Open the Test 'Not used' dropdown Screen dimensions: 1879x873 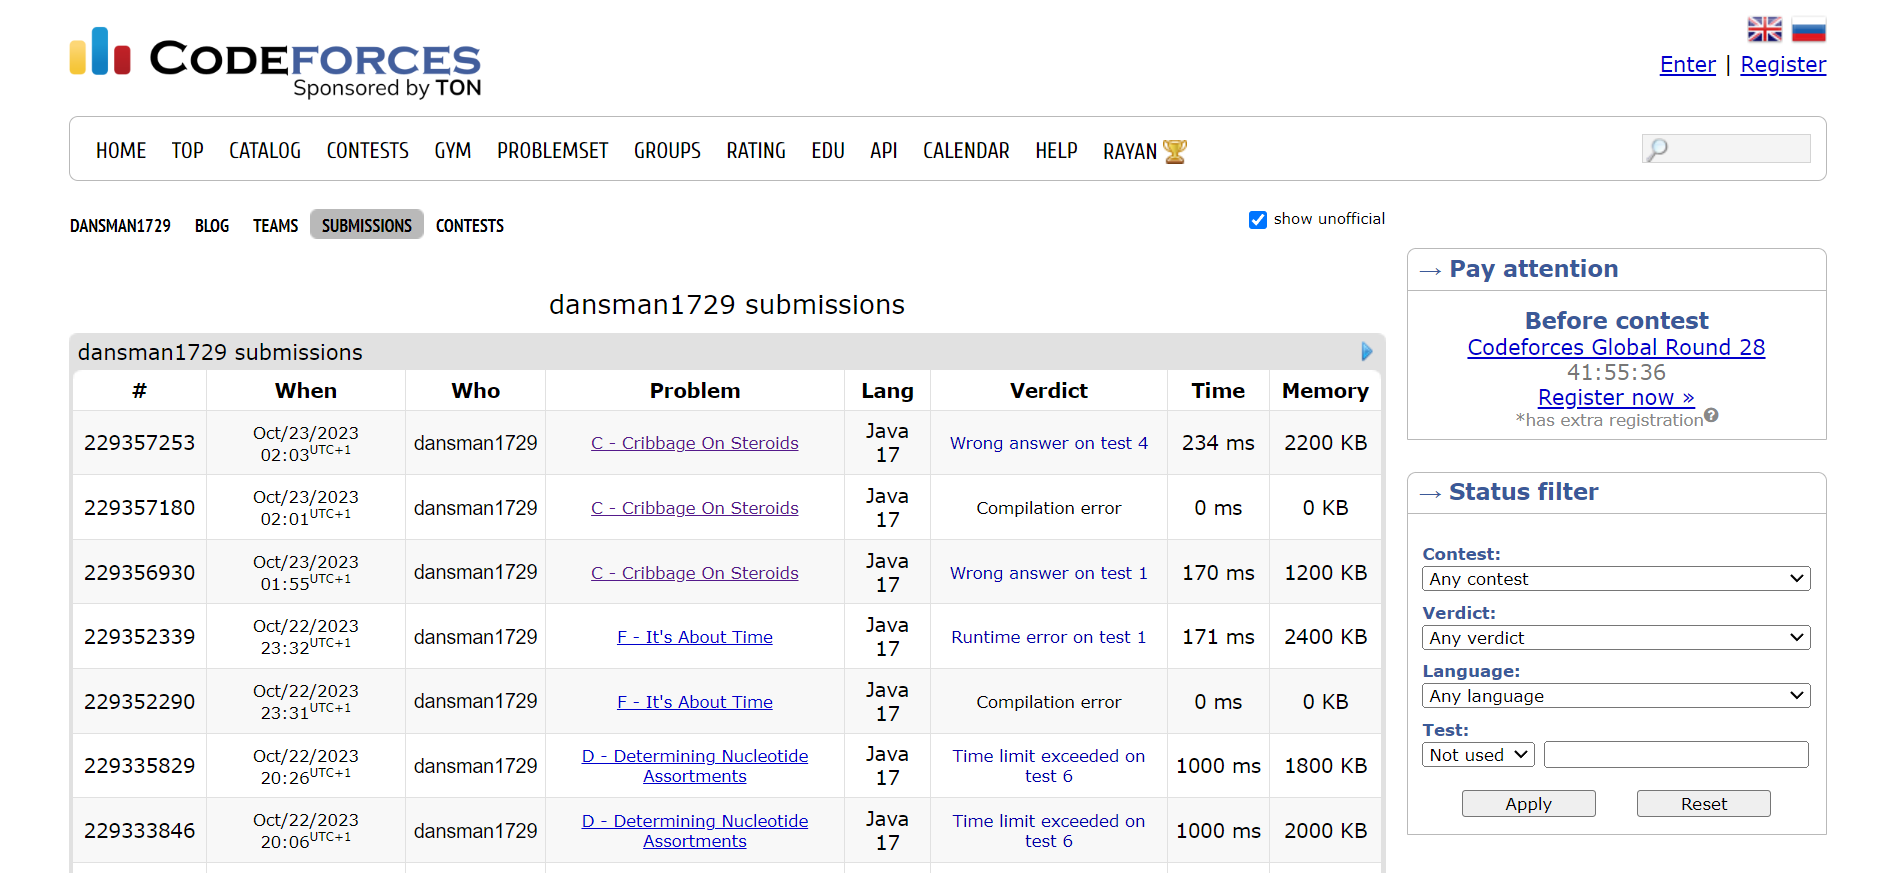1478,755
